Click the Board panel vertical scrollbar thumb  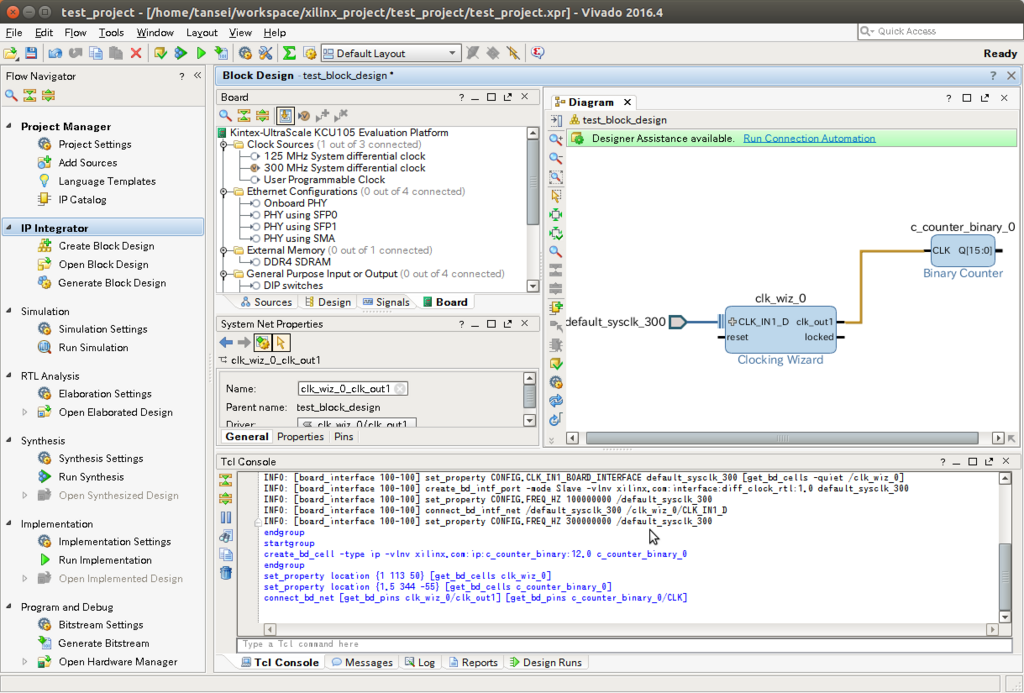tap(533, 184)
